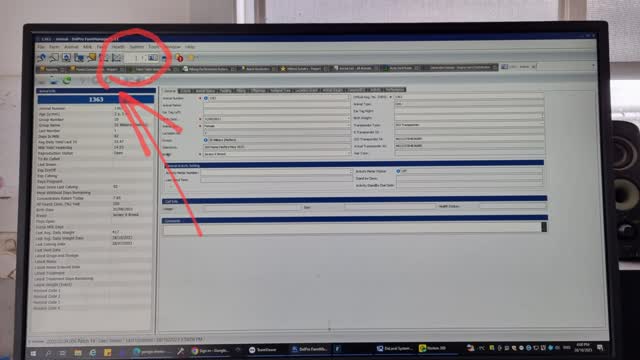Image resolution: width=640 pixels, height=360 pixels.
Task: Click the Days In Milk row in left panel
Action: tap(95, 136)
